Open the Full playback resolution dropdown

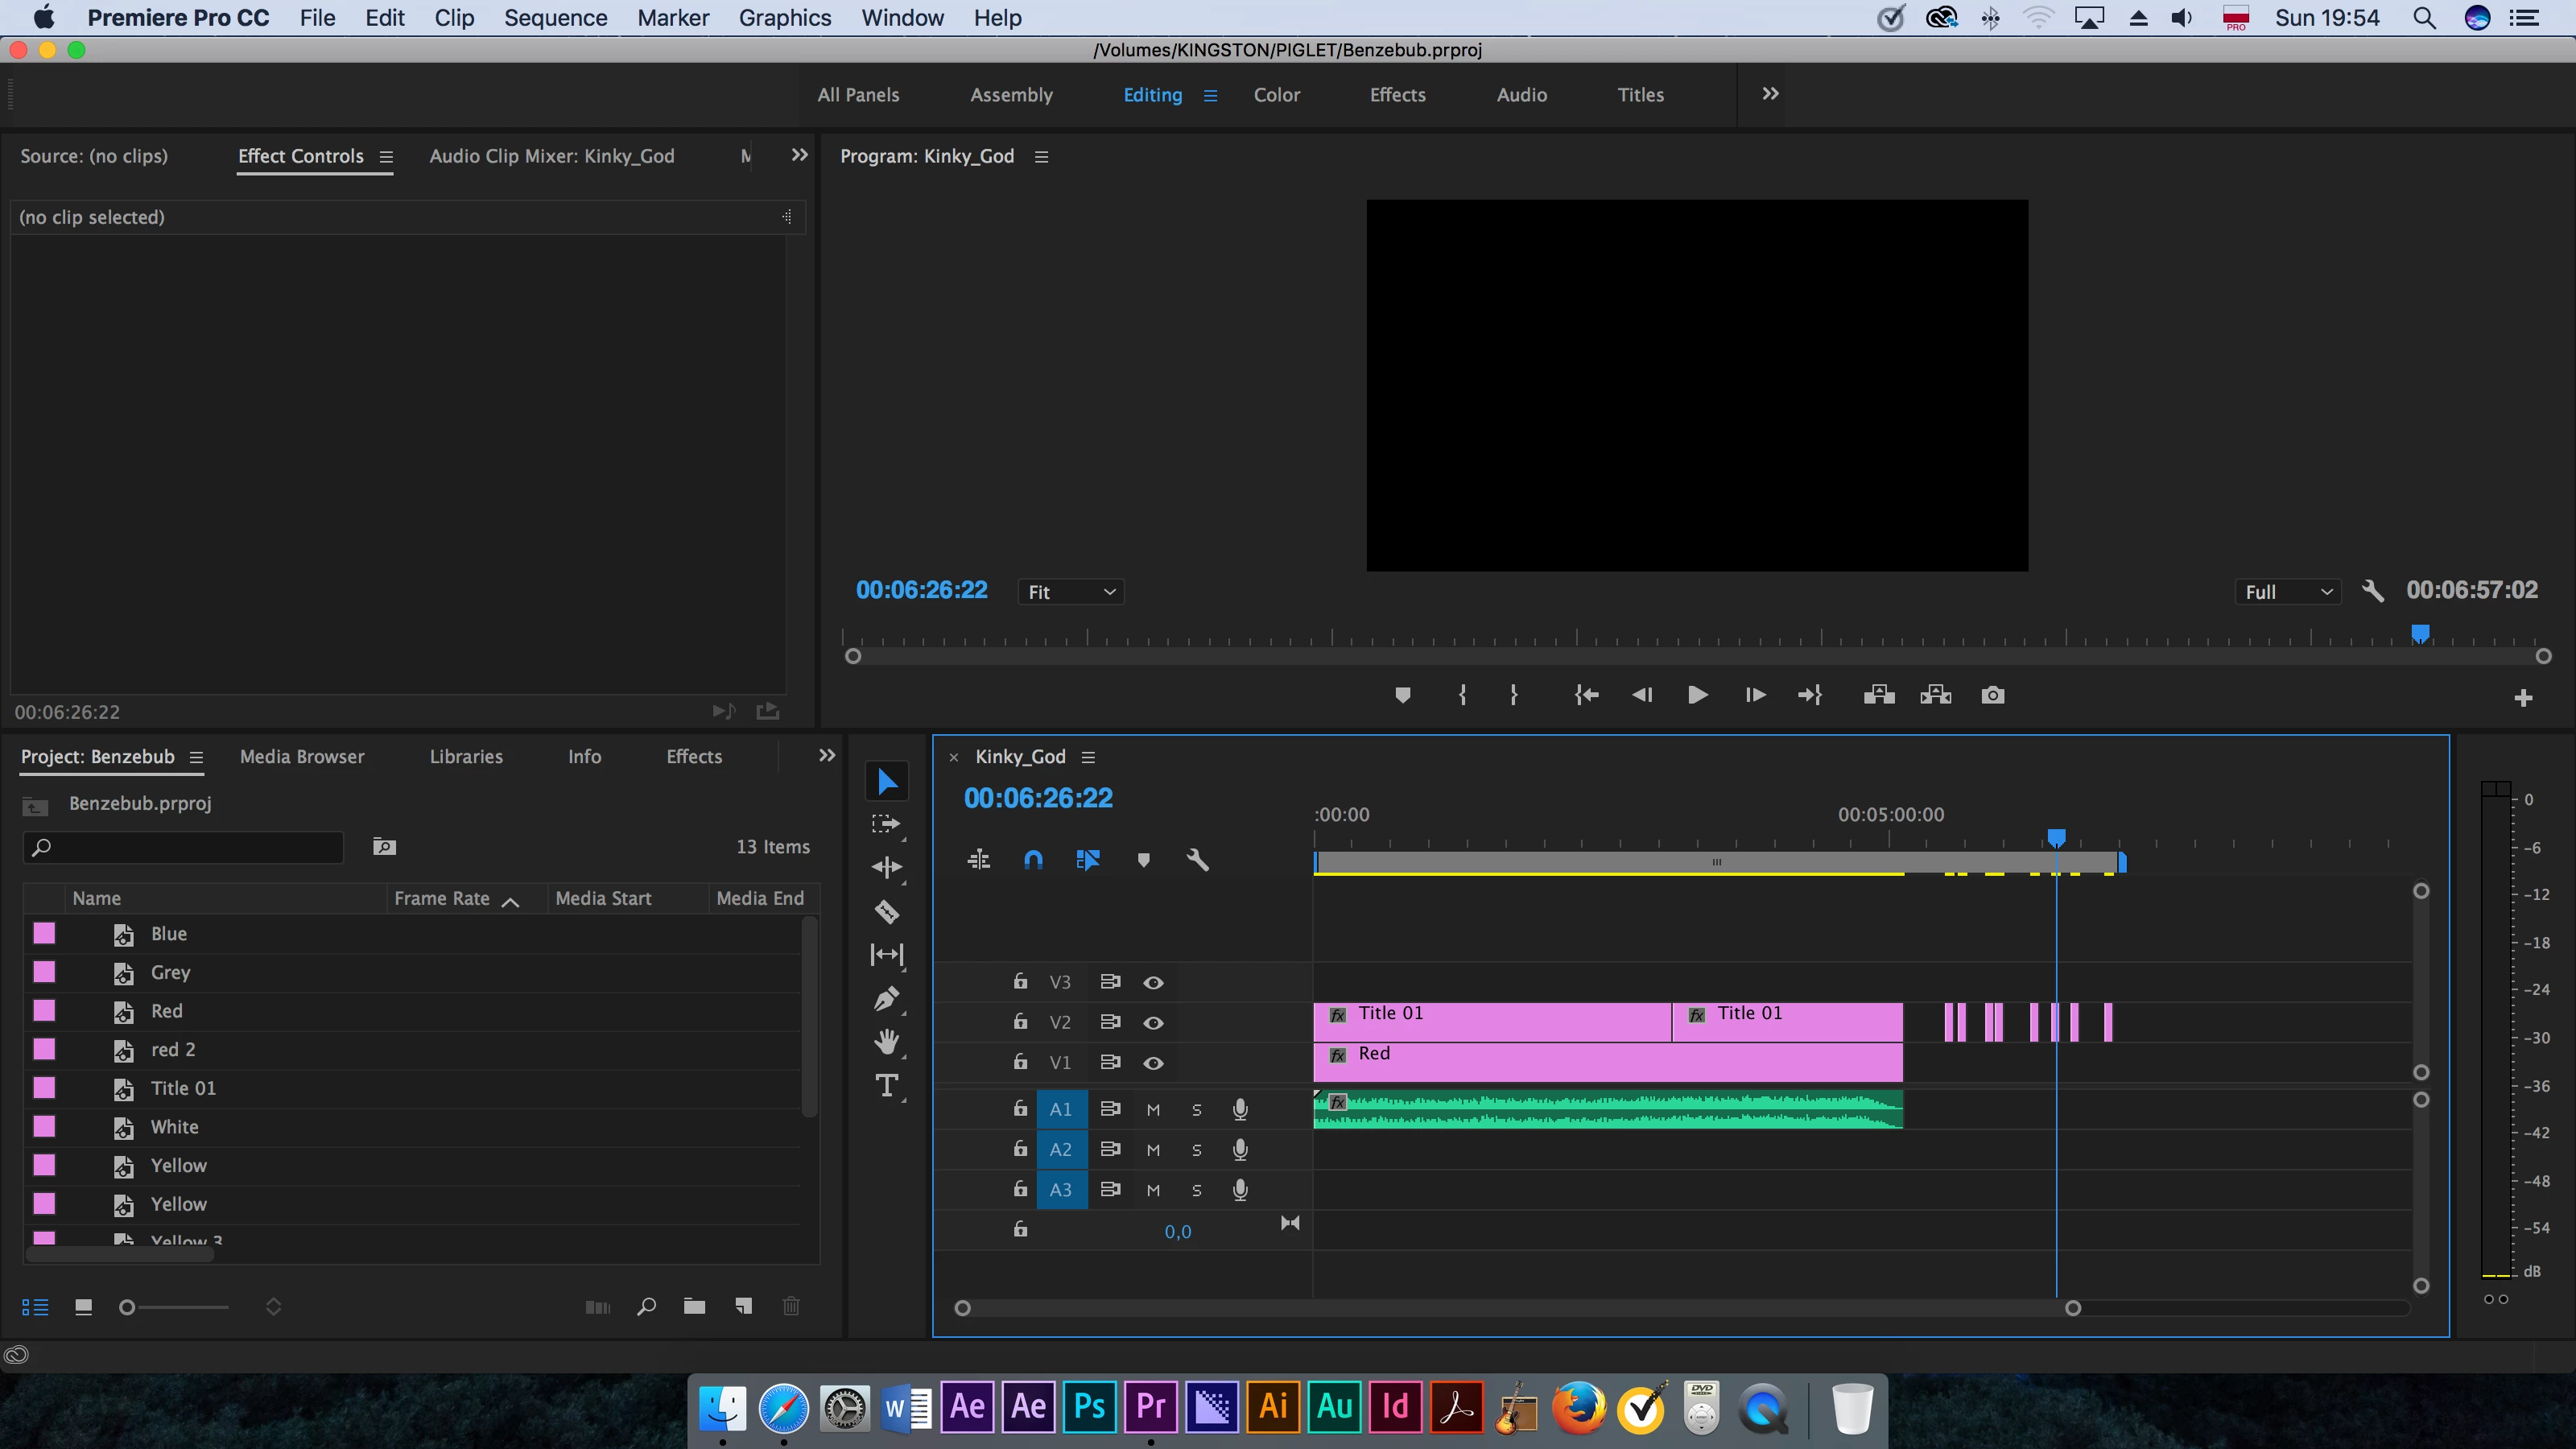pyautogui.click(x=2287, y=592)
